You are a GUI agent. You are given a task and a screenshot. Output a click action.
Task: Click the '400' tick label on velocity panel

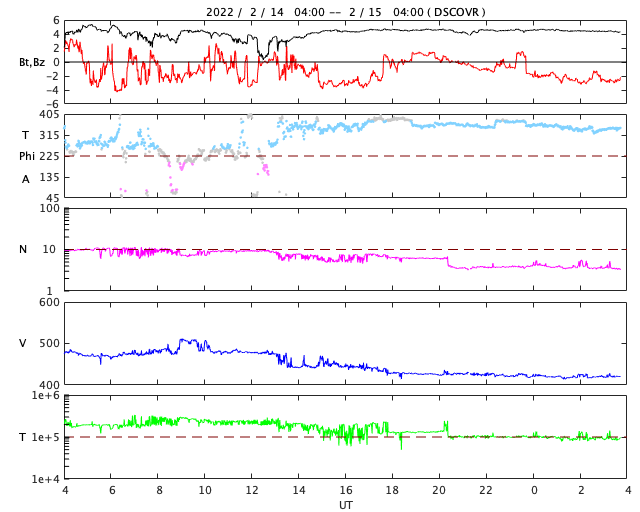point(49,385)
